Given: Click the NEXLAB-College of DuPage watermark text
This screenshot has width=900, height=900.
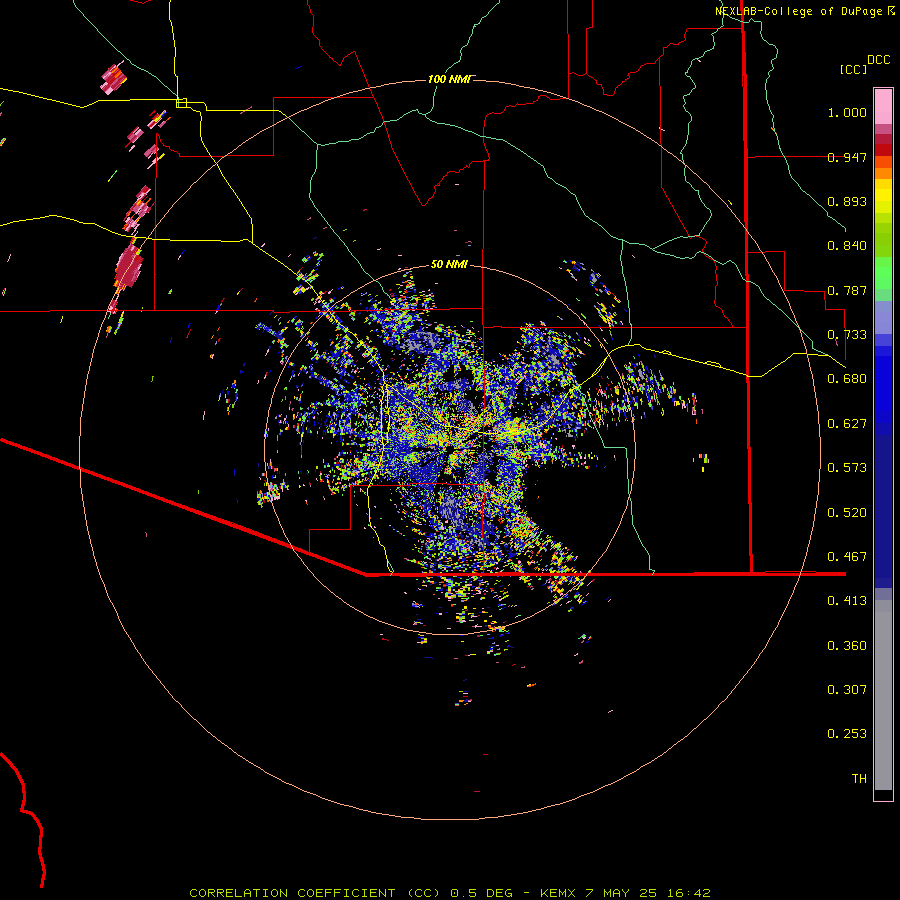Looking at the screenshot, I should [x=804, y=11].
